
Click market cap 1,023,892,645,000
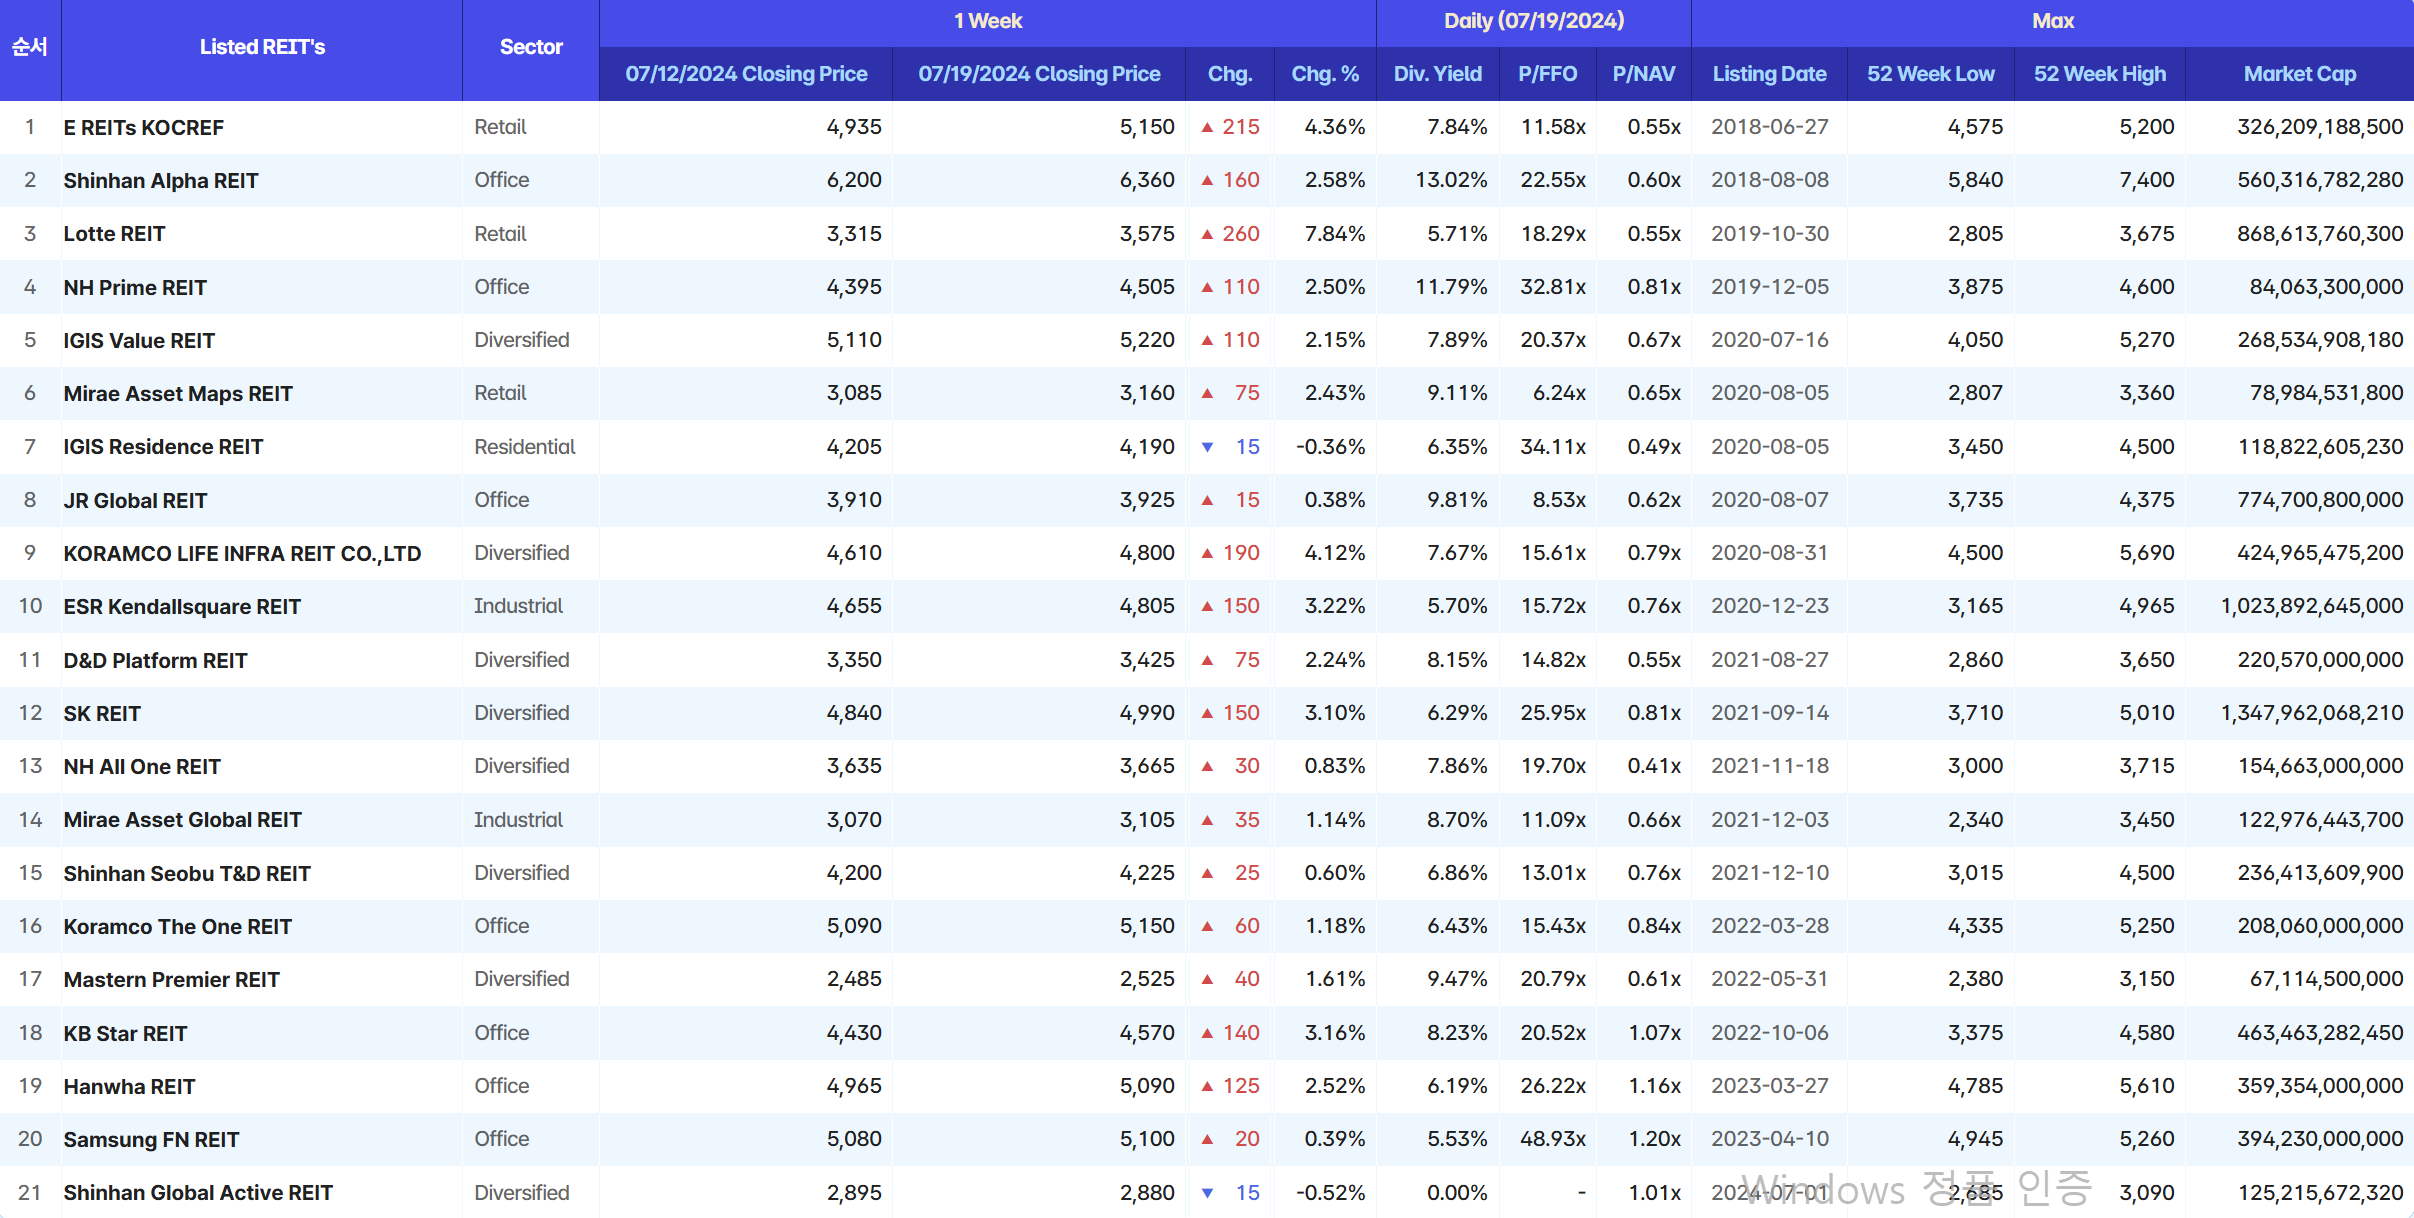click(x=2311, y=606)
